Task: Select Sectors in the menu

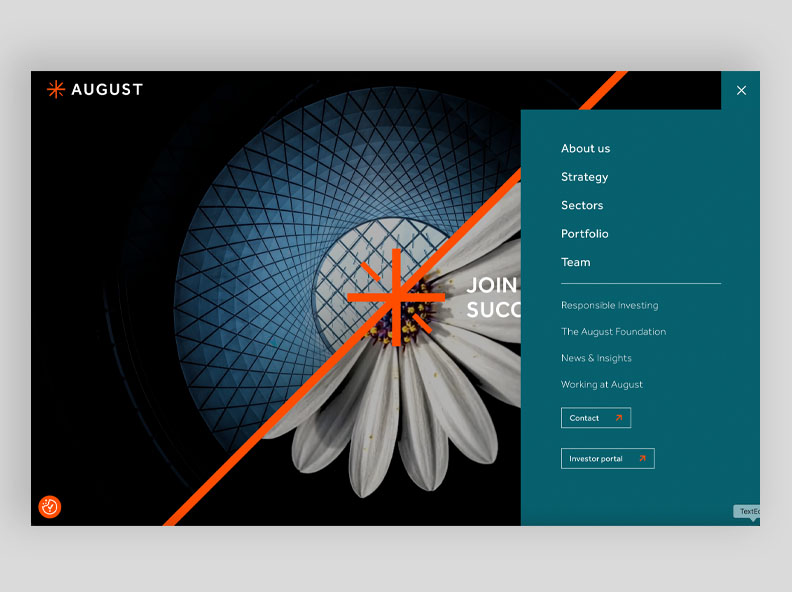Action: pos(582,205)
